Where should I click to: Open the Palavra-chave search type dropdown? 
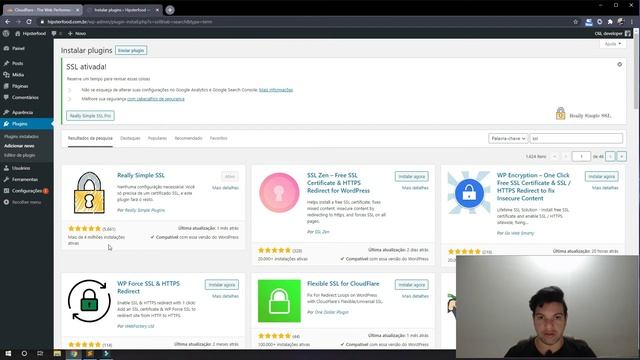click(508, 139)
